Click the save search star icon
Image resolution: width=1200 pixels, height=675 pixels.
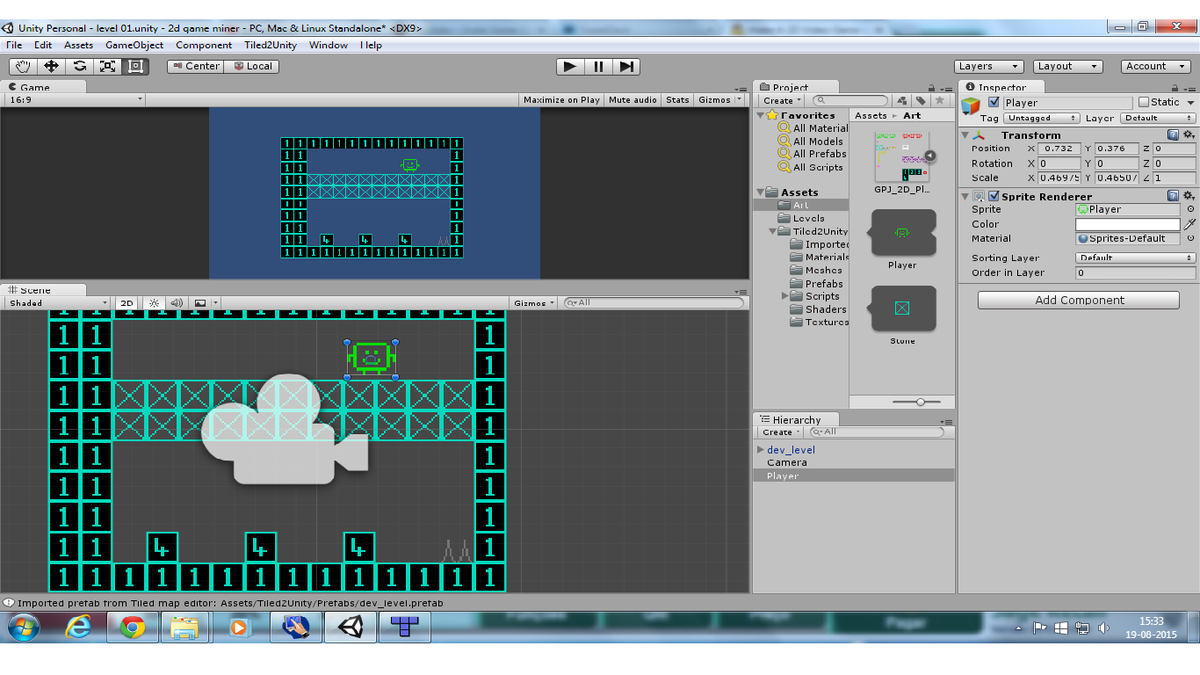[x=938, y=101]
